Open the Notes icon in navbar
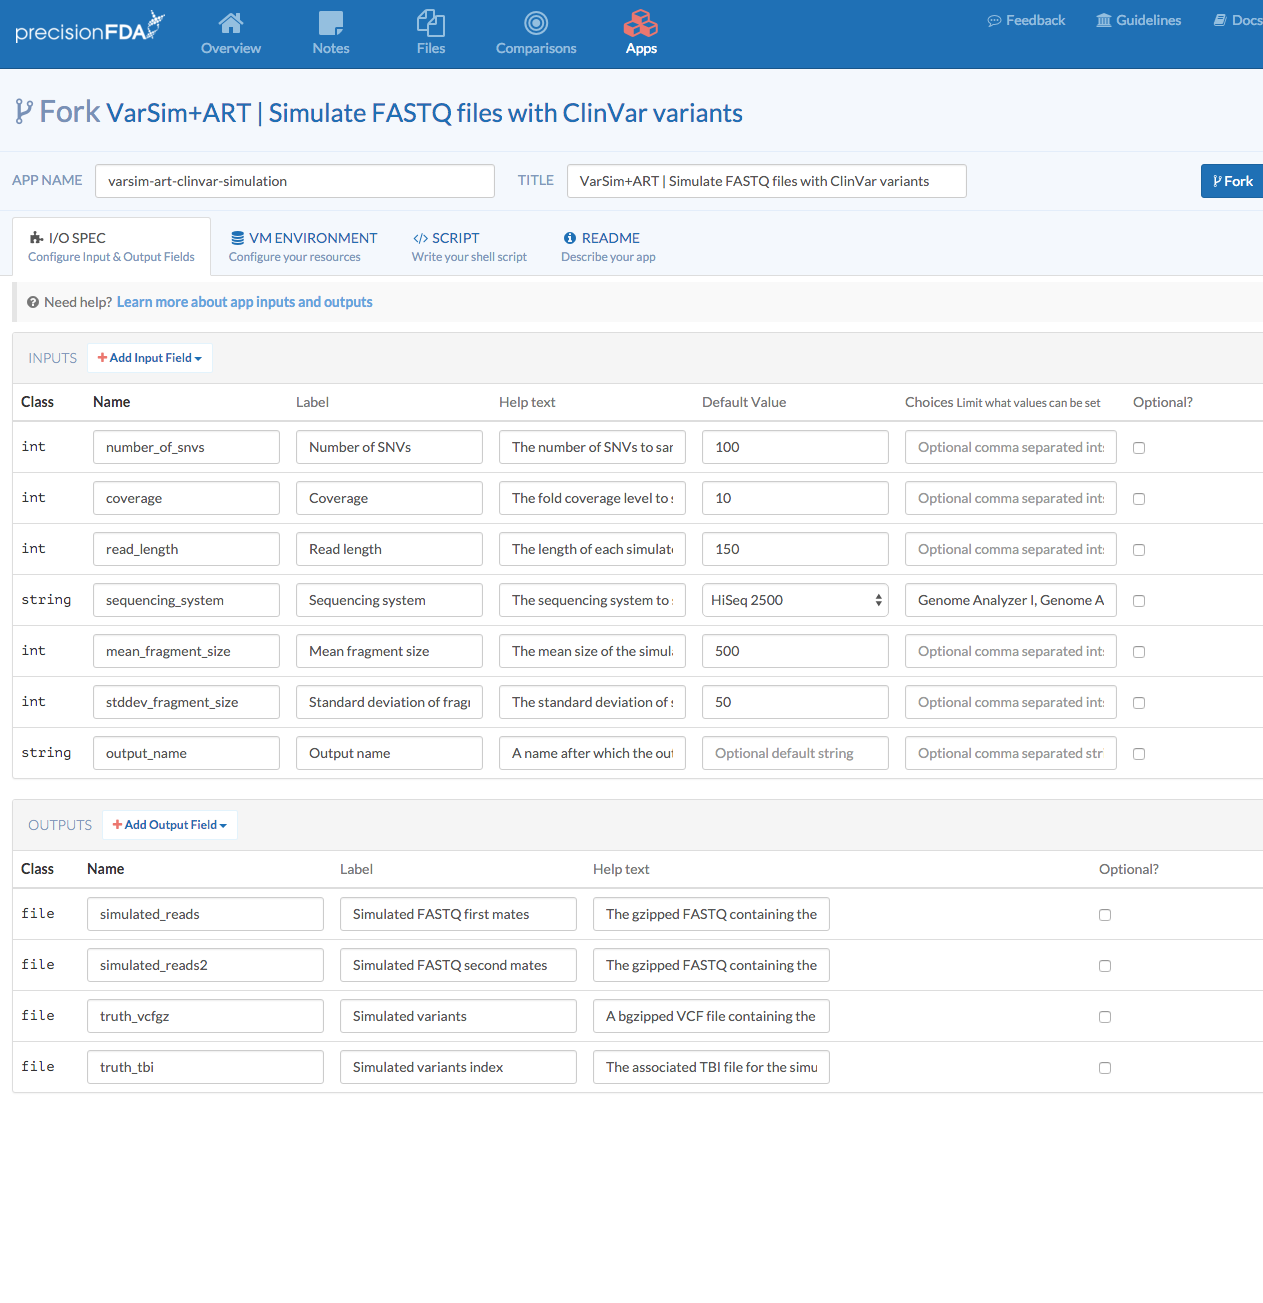The height and width of the screenshot is (1303, 1263). pos(331,23)
